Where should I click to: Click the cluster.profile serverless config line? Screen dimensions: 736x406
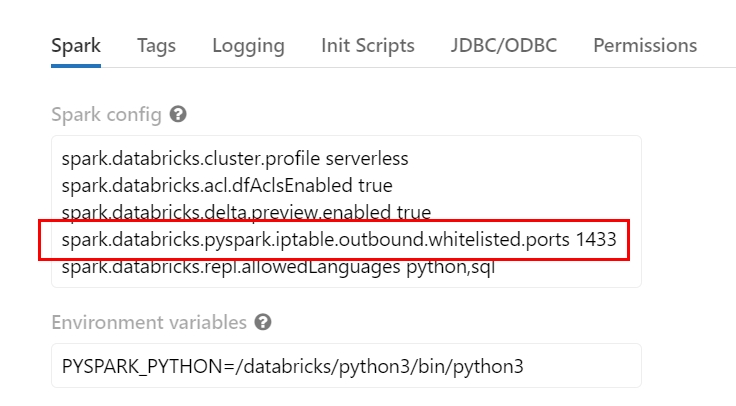pos(235,159)
